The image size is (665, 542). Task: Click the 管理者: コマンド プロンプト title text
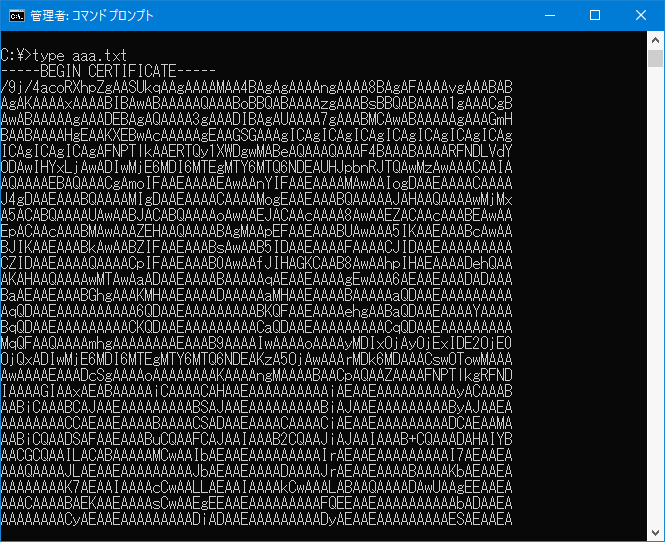pos(92,16)
